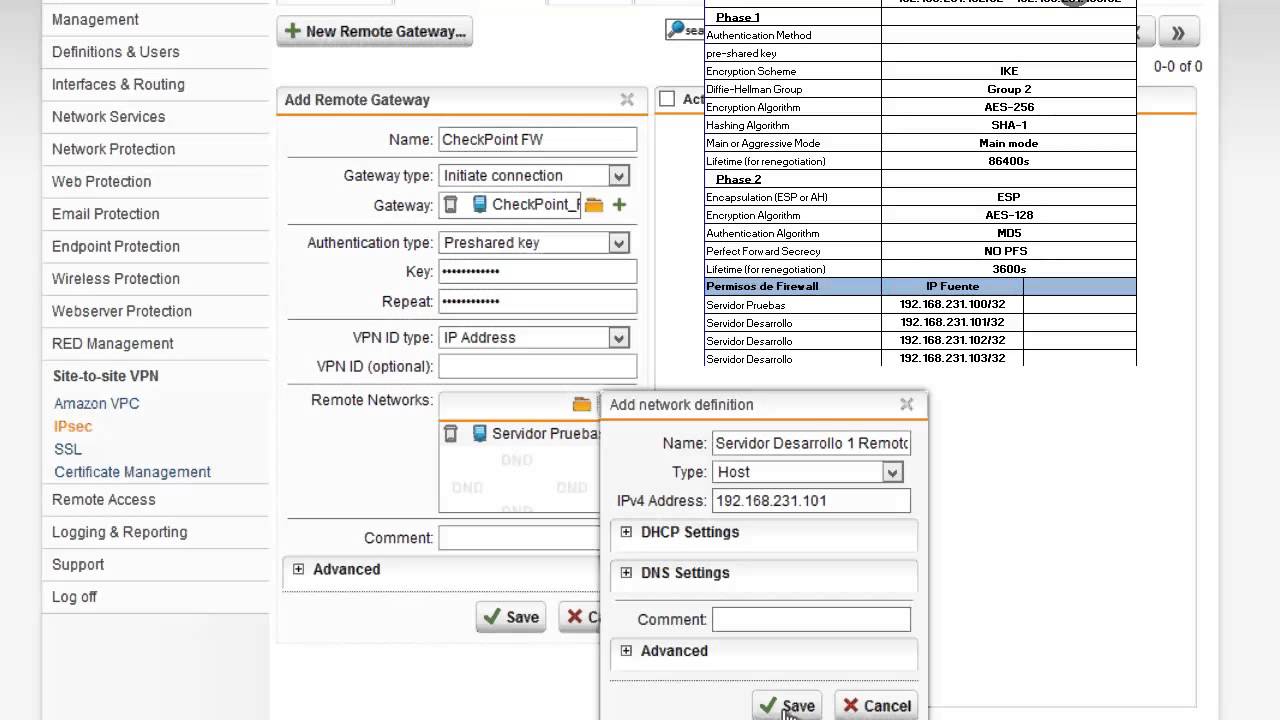
Task: Click Log off in sidebar
Action: click(74, 597)
